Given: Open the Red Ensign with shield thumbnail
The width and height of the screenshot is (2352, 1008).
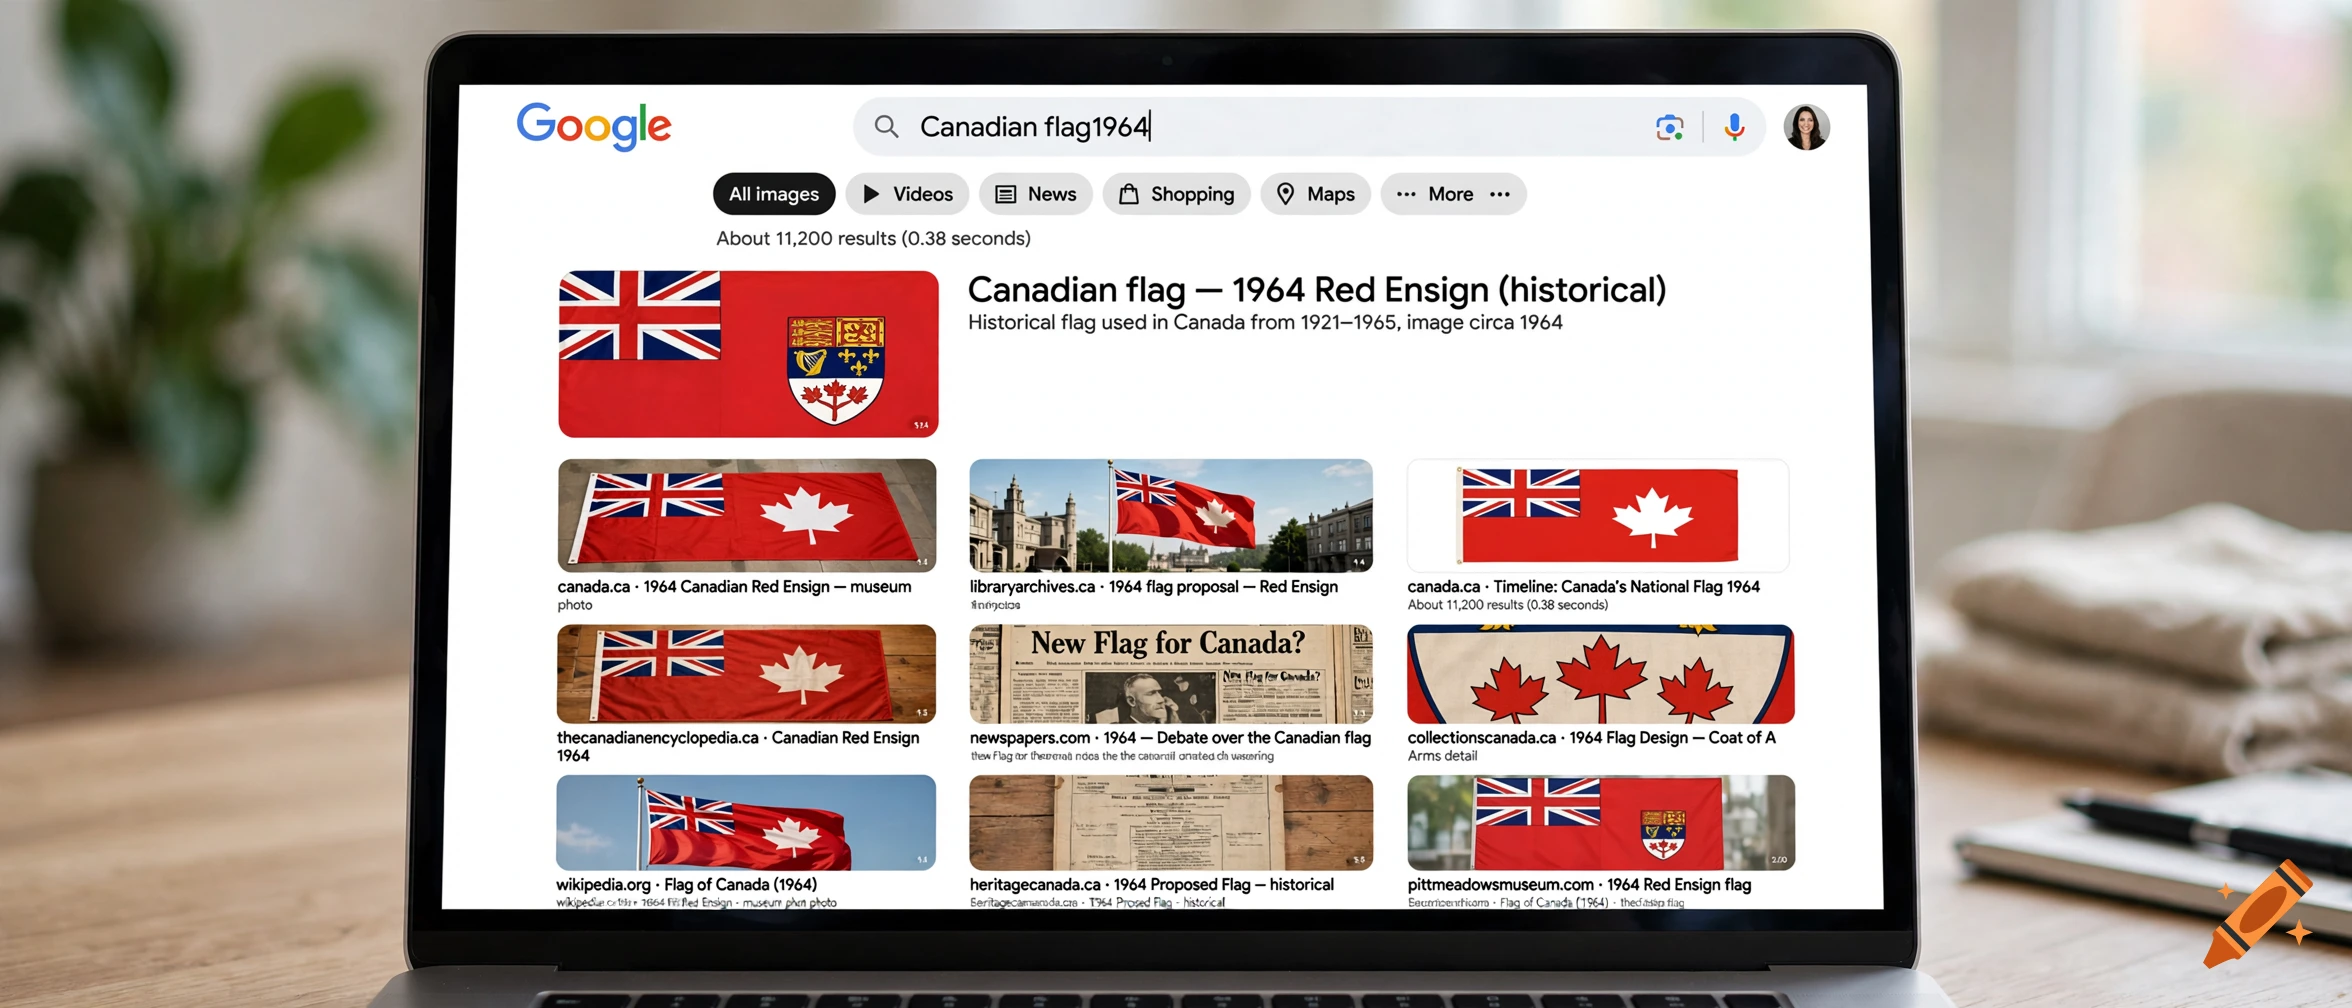Looking at the screenshot, I should (x=1600, y=823).
